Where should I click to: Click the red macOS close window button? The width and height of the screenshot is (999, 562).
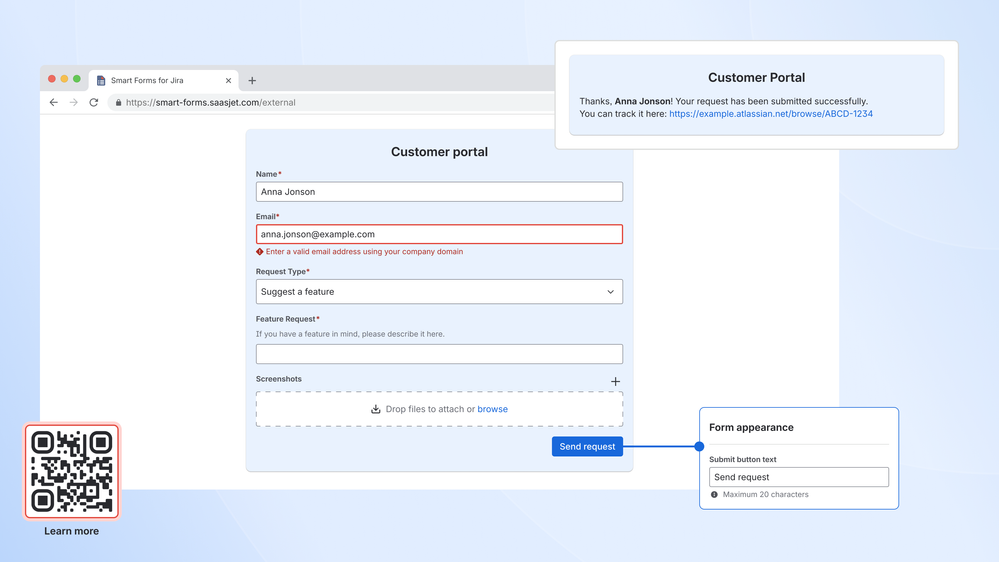(x=52, y=79)
